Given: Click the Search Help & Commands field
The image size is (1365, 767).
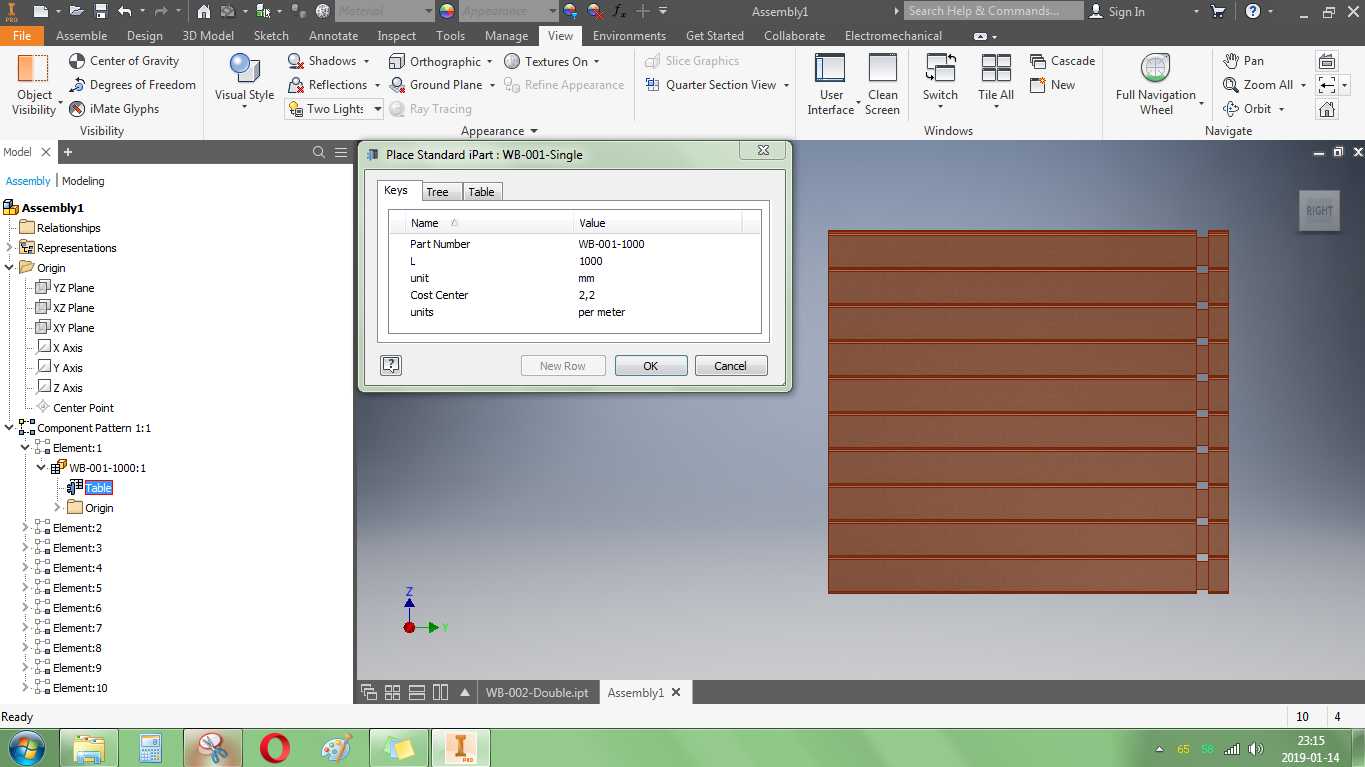Looking at the screenshot, I should coord(993,11).
